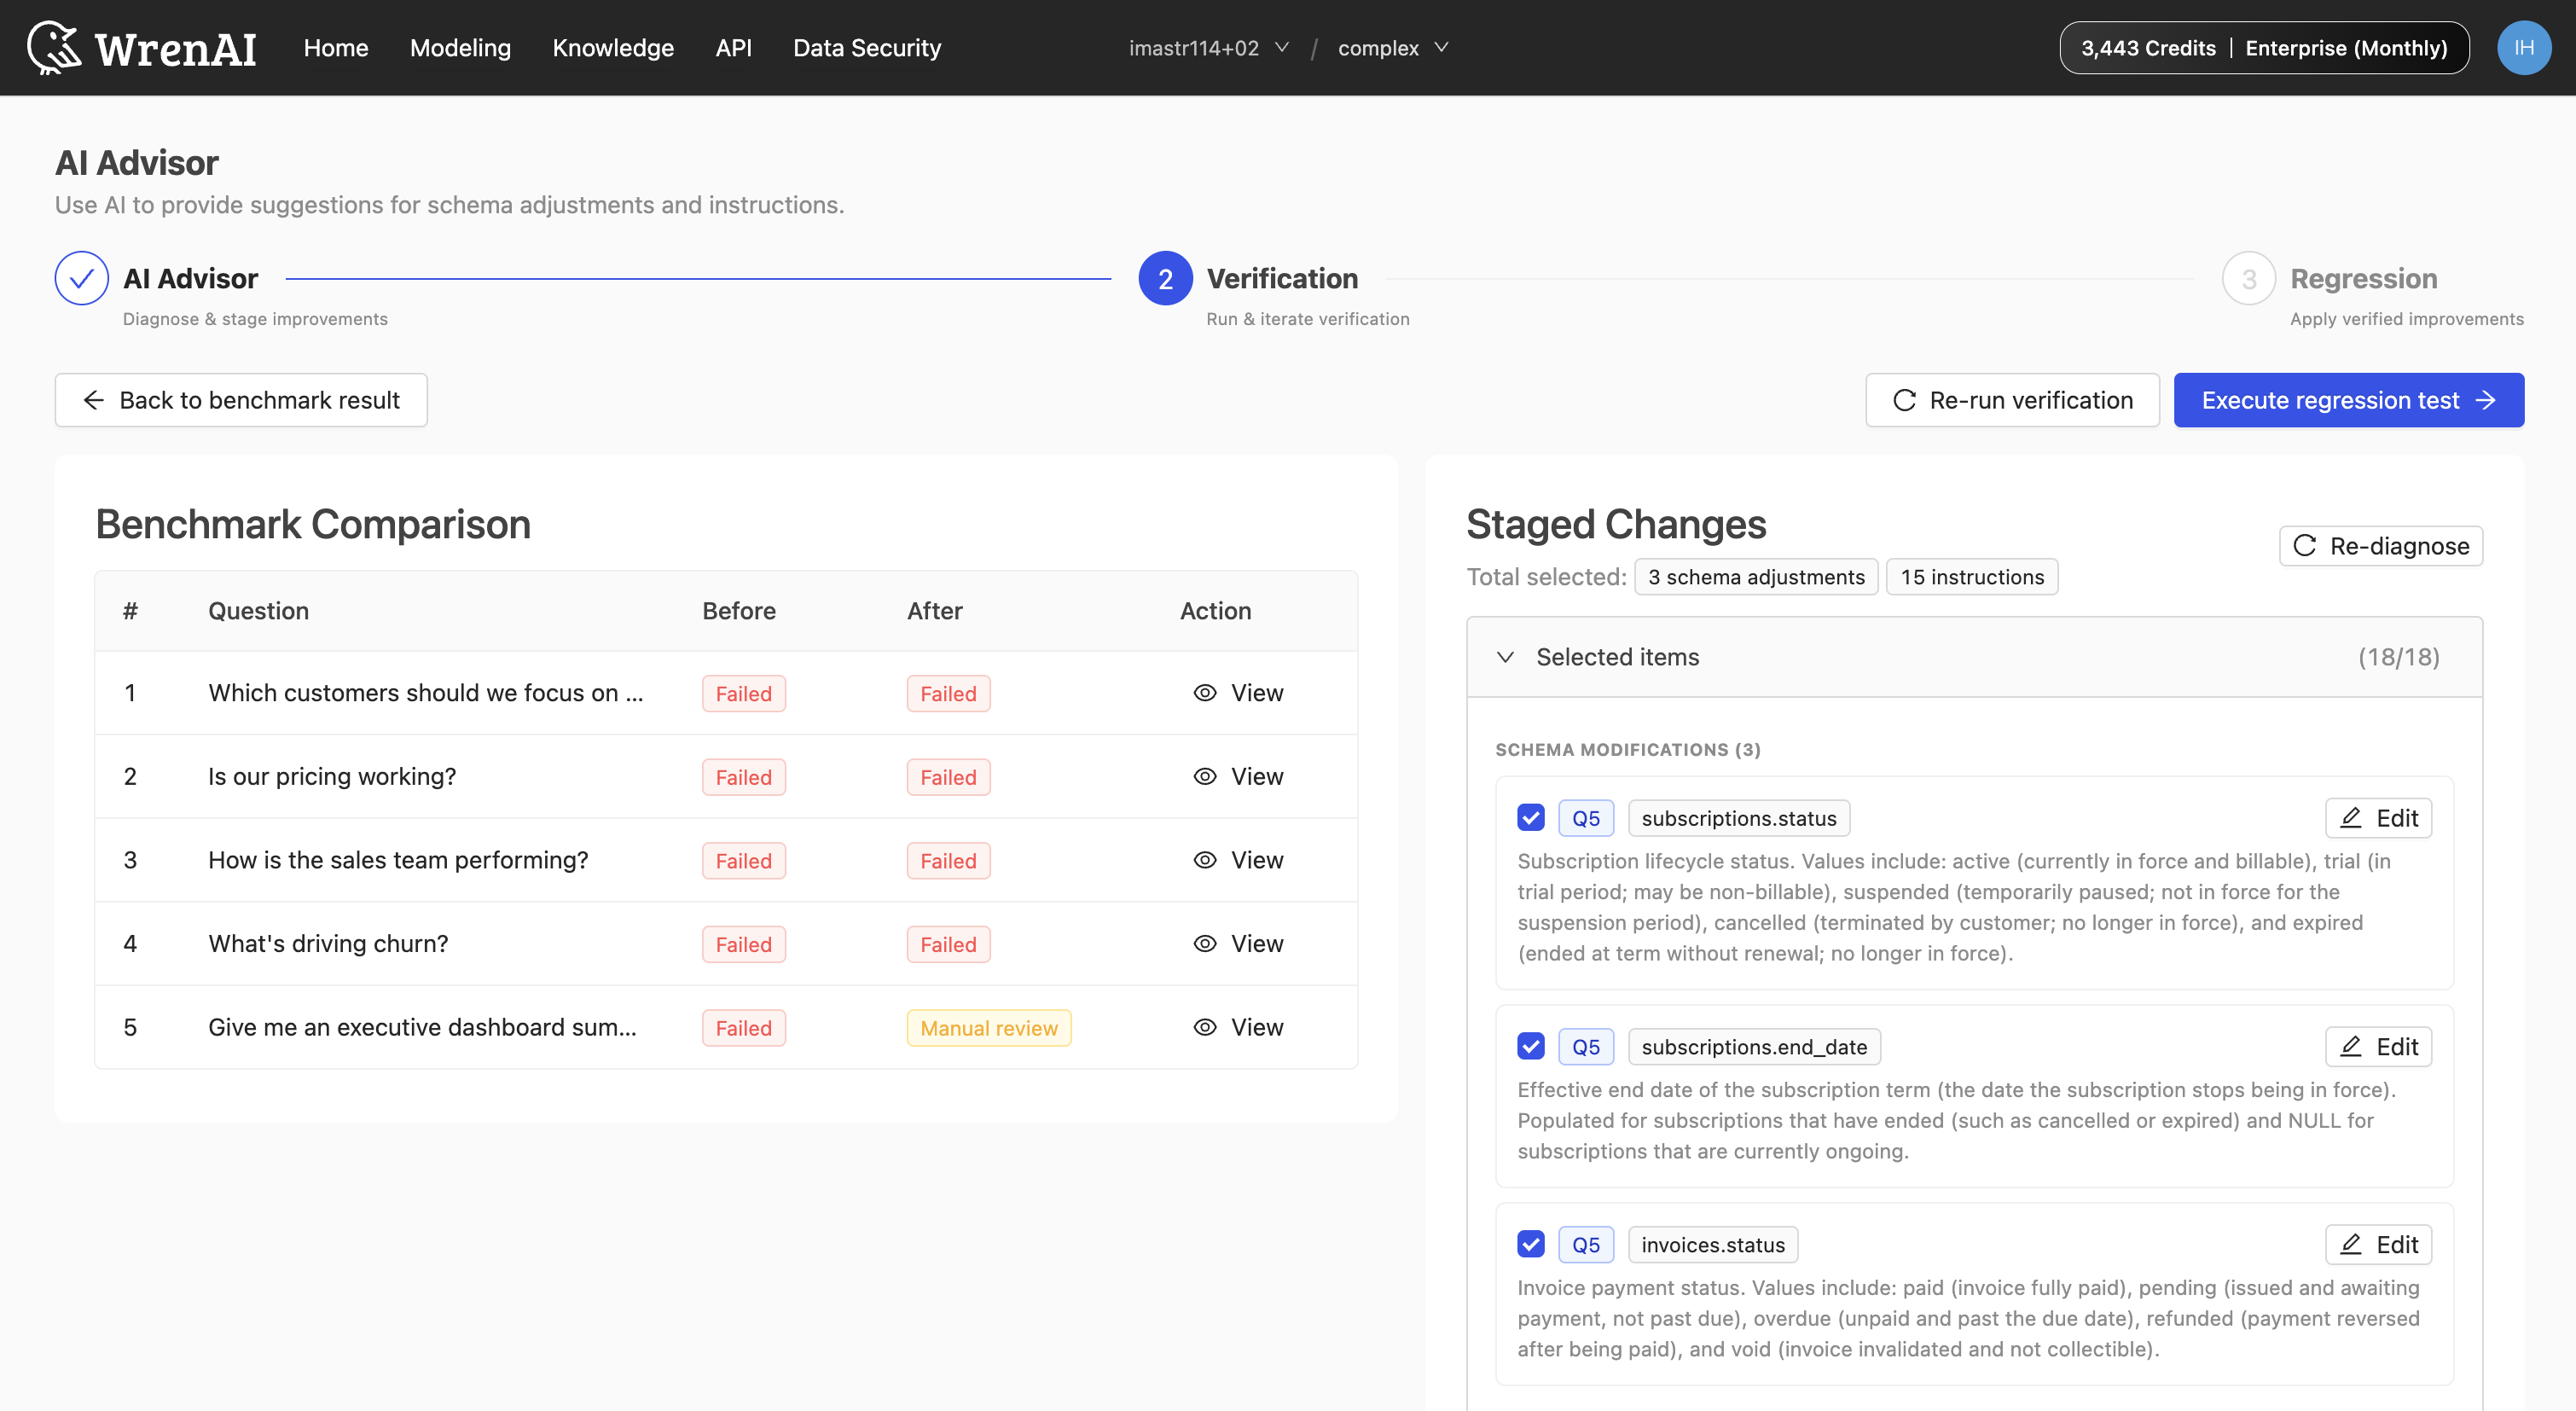
Task: Select the step 2 Verification circle
Action: point(1165,278)
